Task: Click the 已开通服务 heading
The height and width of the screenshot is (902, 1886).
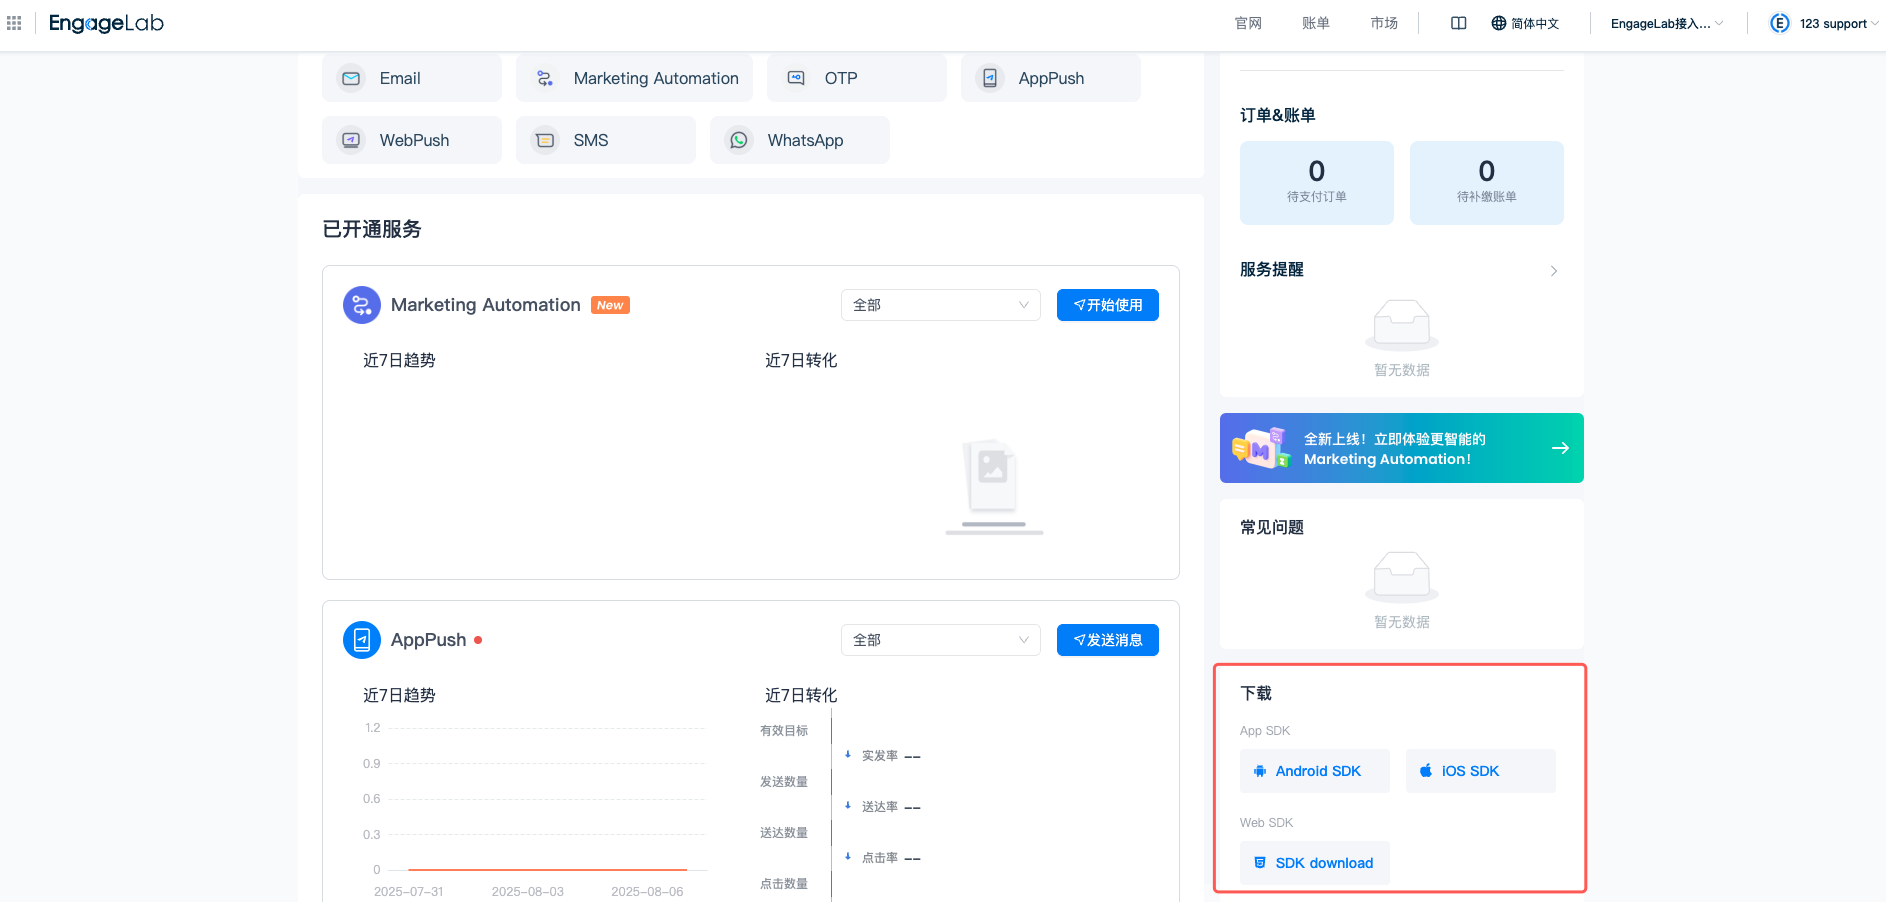Action: tap(372, 229)
